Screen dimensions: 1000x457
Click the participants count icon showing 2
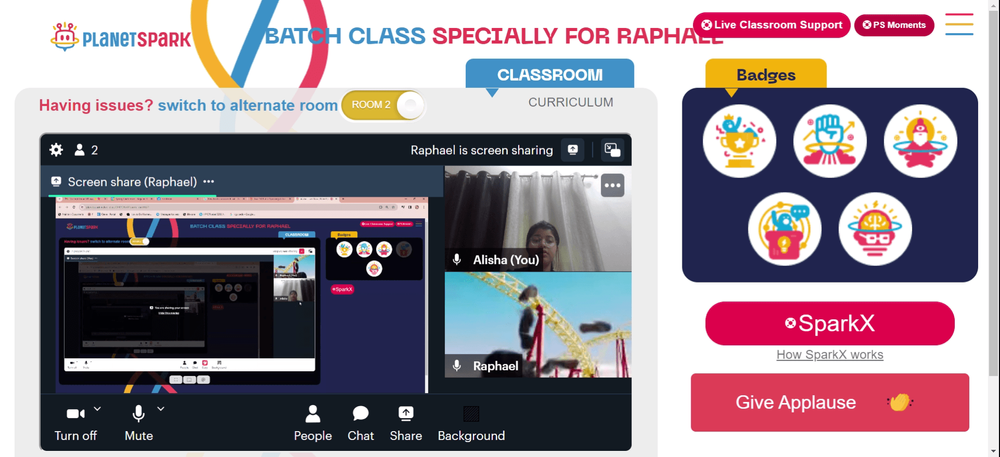pyautogui.click(x=86, y=150)
